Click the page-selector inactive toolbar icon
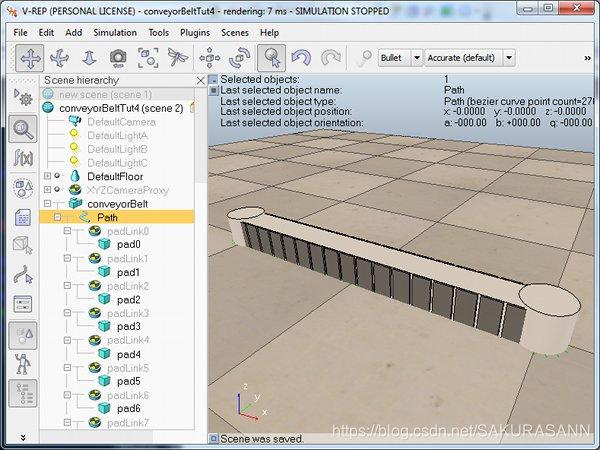 (364, 58)
